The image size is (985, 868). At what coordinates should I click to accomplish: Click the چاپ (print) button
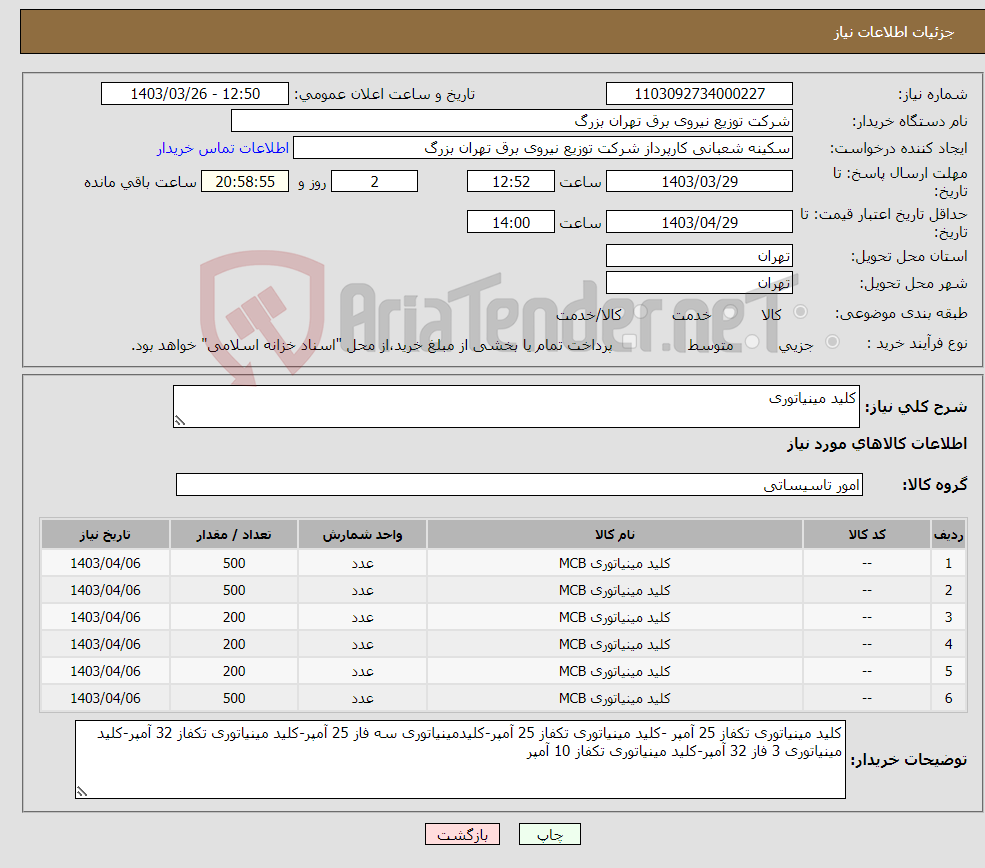tap(549, 834)
